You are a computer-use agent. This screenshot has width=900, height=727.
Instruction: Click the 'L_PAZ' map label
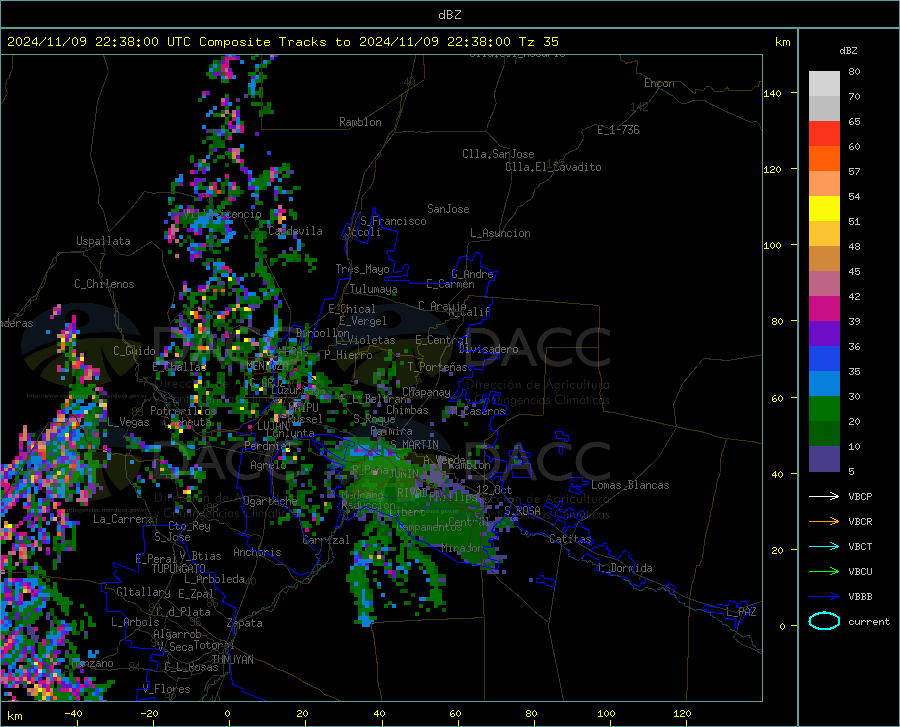tap(741, 612)
